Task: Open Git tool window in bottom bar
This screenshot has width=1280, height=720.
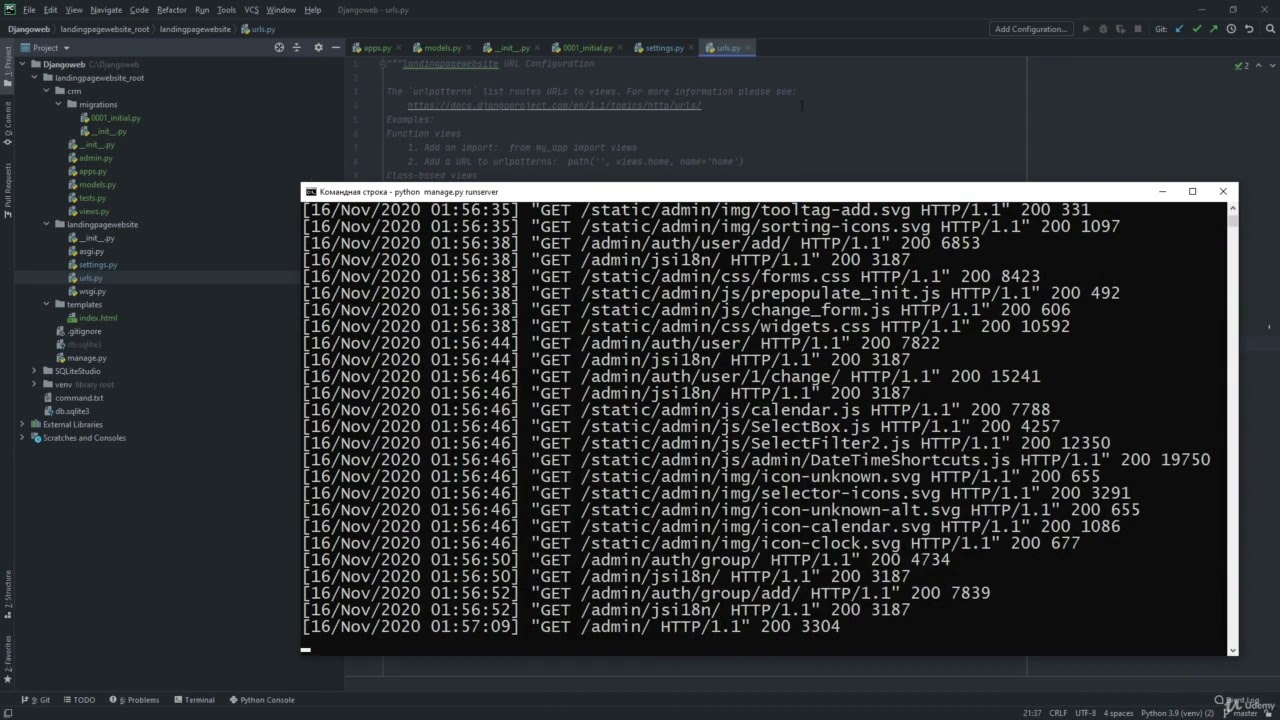Action: [36, 700]
